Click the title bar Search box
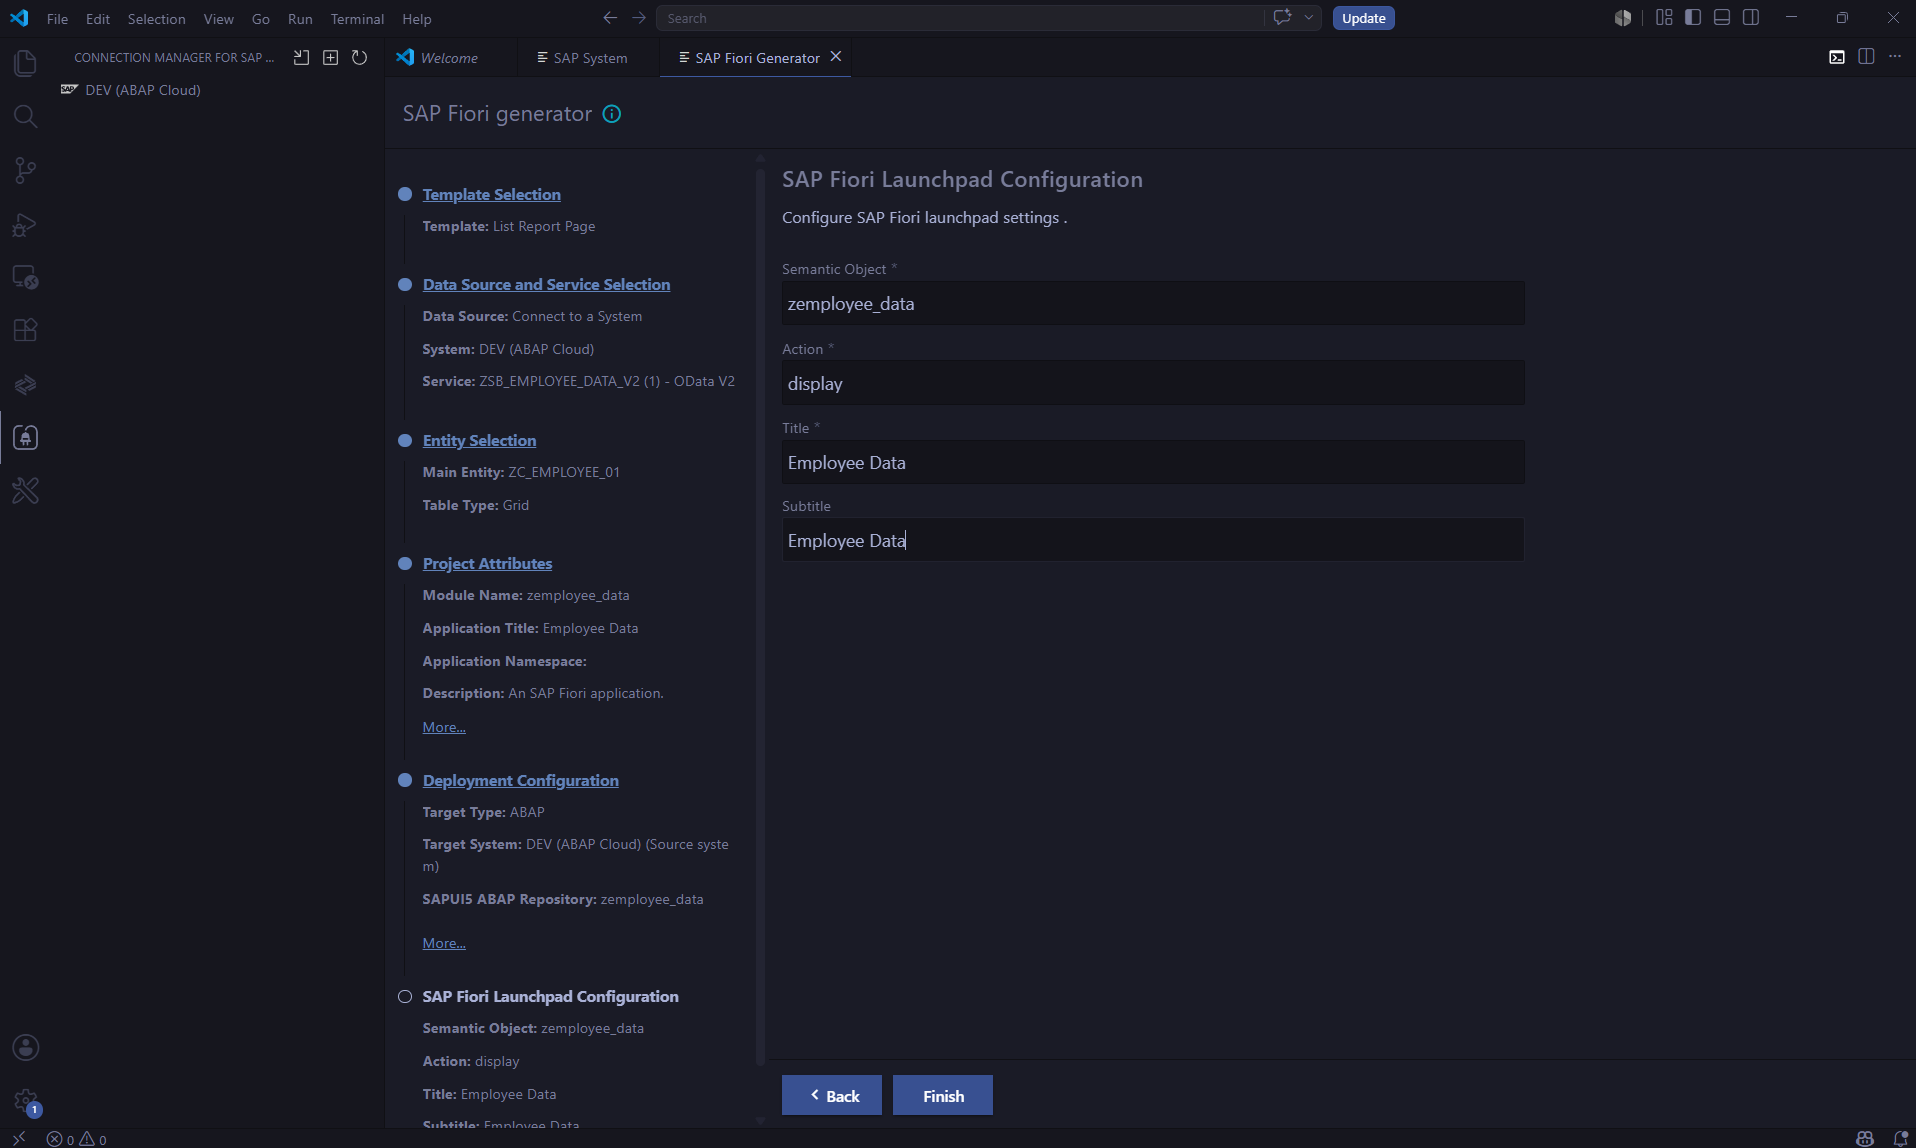 click(960, 18)
